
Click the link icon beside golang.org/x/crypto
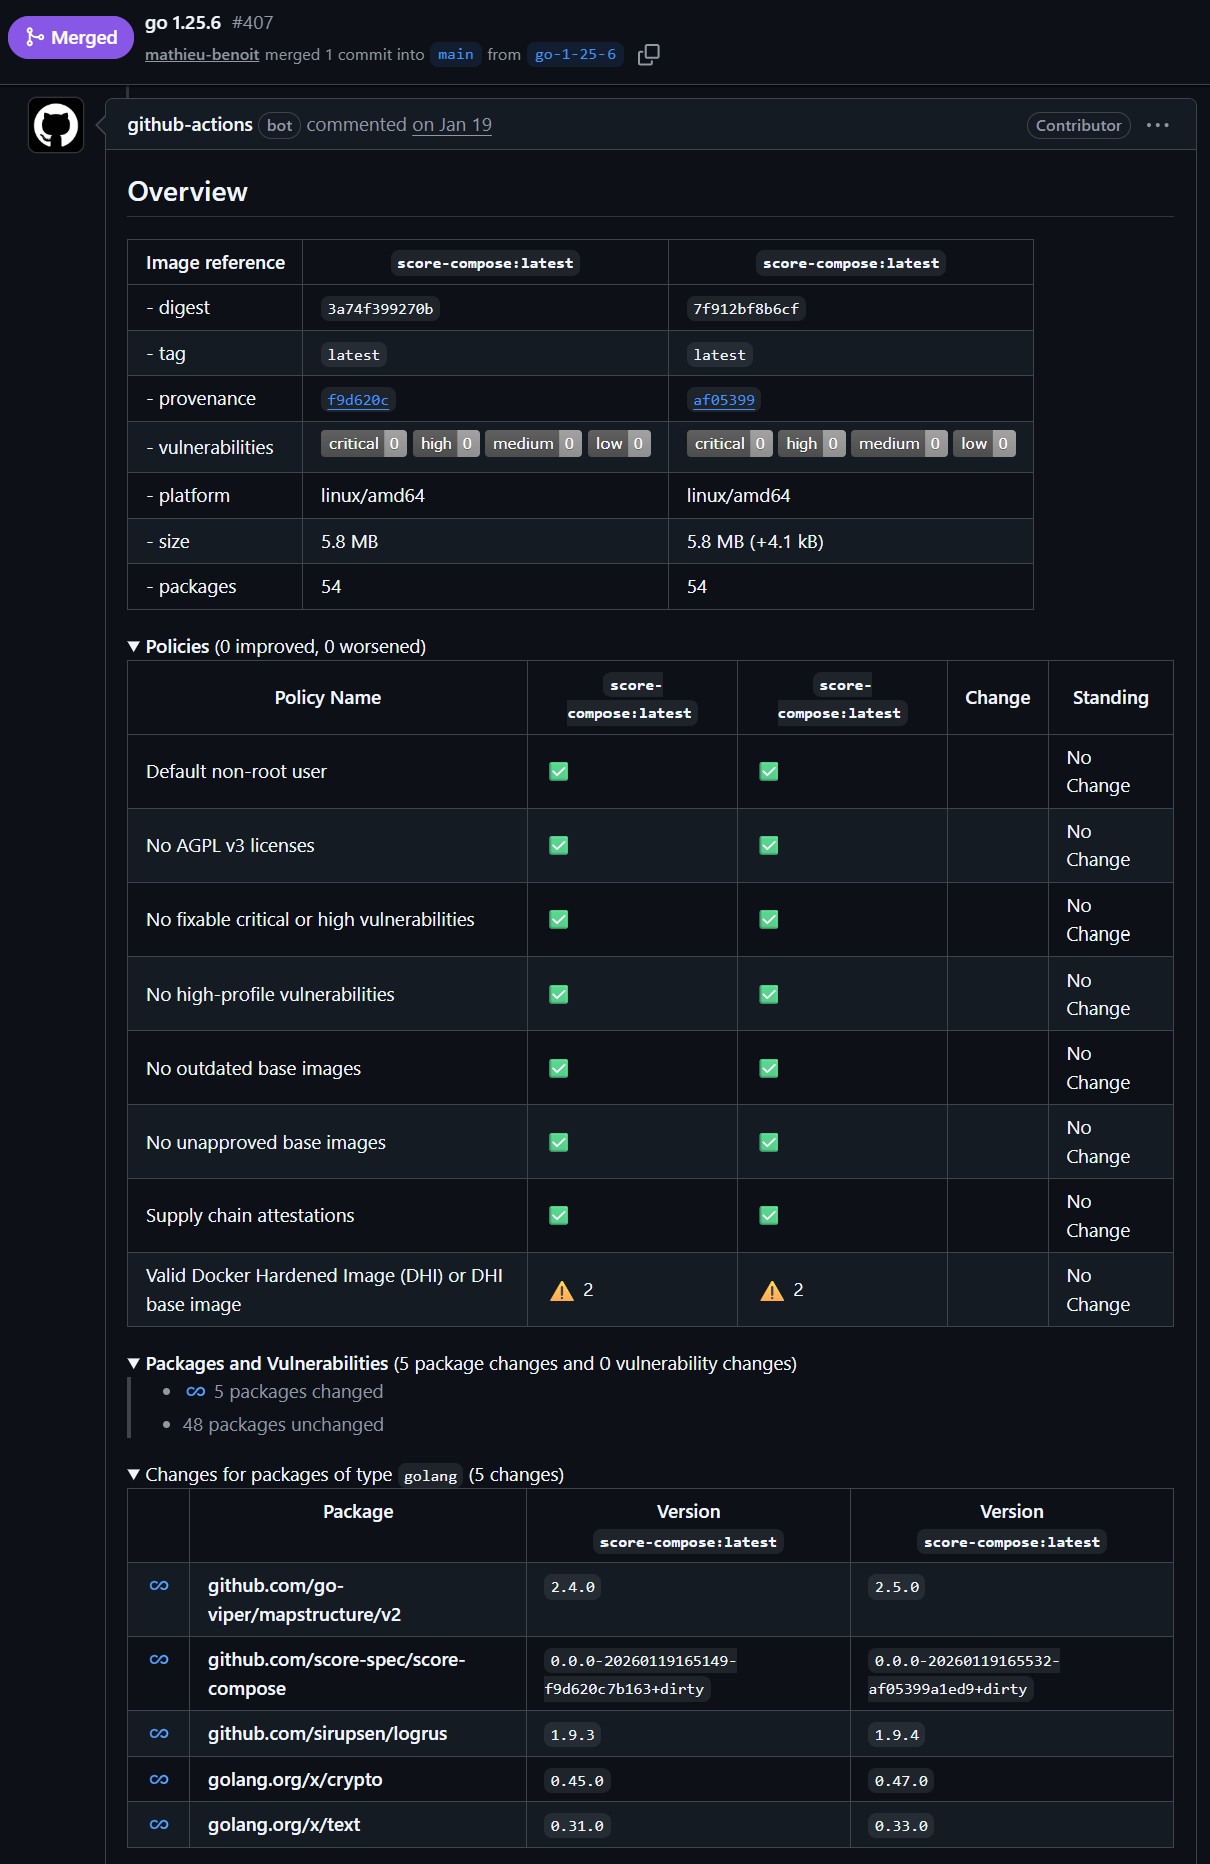click(159, 1780)
